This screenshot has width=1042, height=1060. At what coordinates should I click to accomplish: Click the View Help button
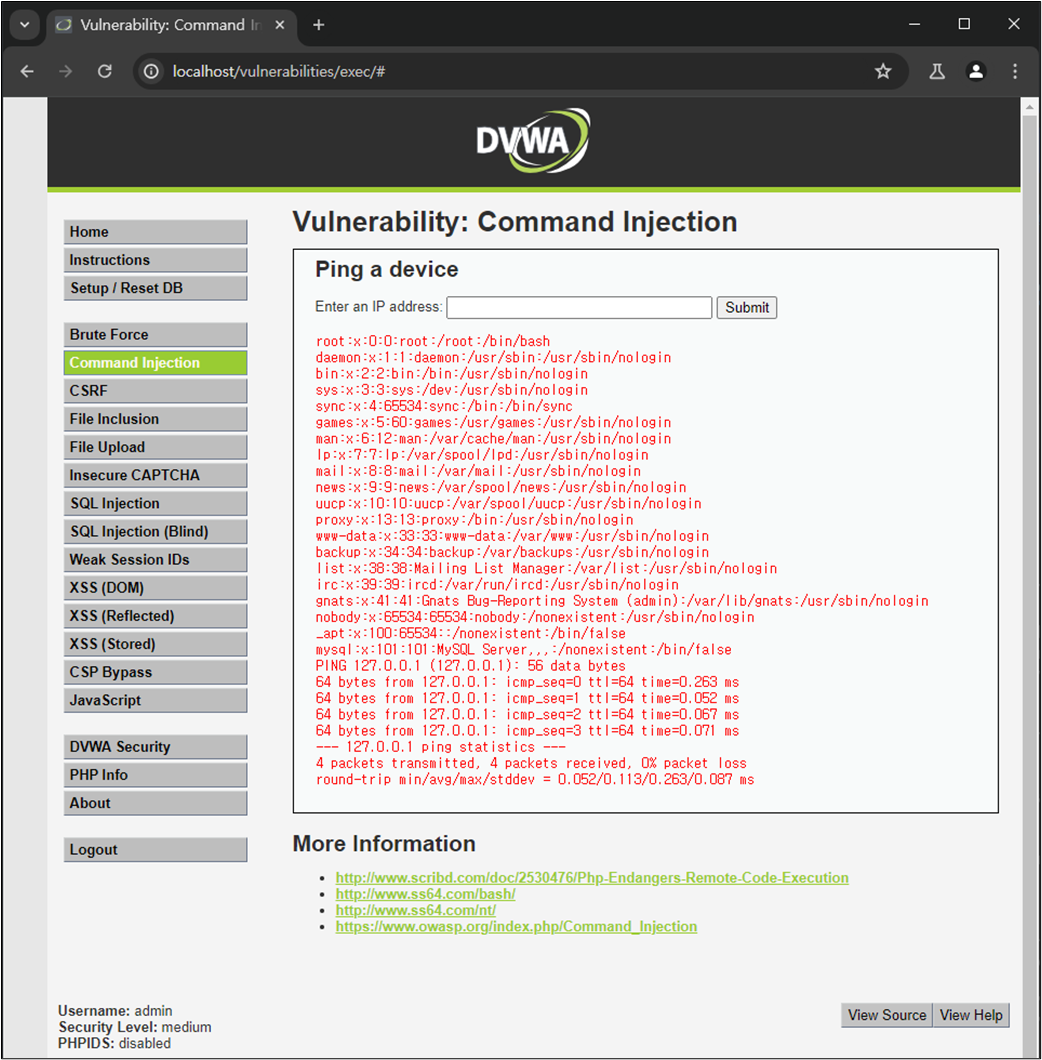pyautogui.click(x=971, y=1015)
